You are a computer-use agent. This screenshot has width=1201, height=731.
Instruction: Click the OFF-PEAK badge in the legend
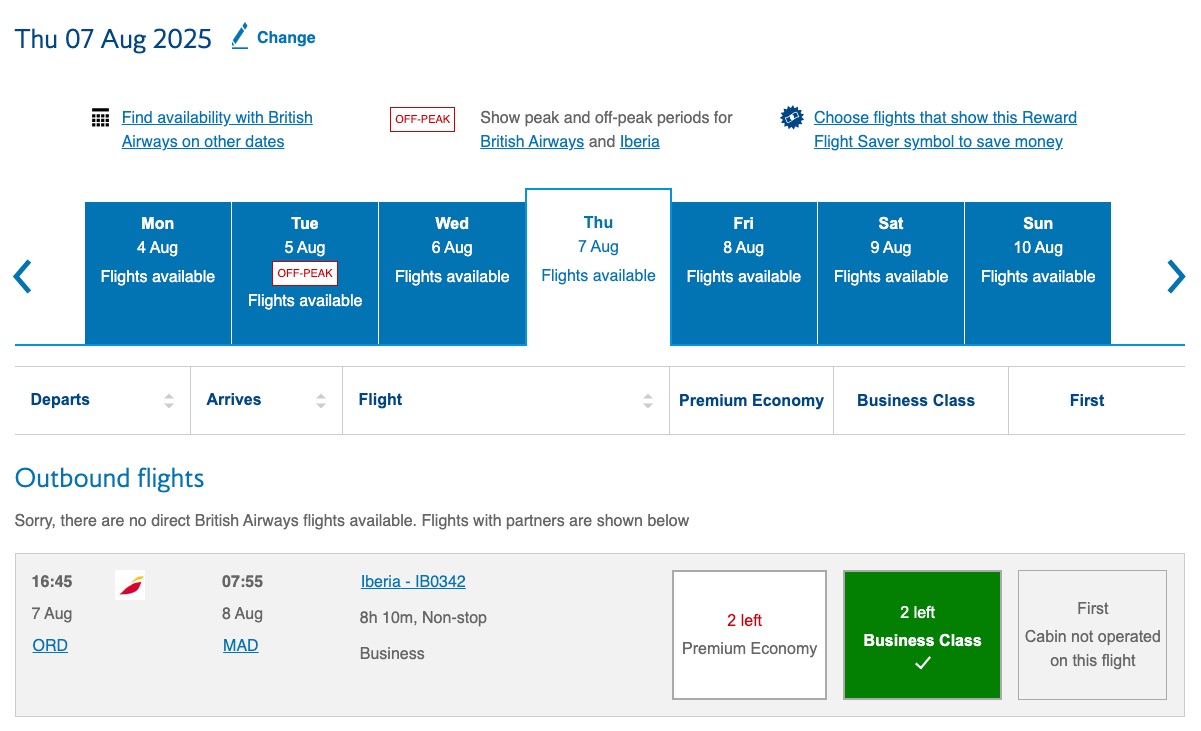pos(422,118)
